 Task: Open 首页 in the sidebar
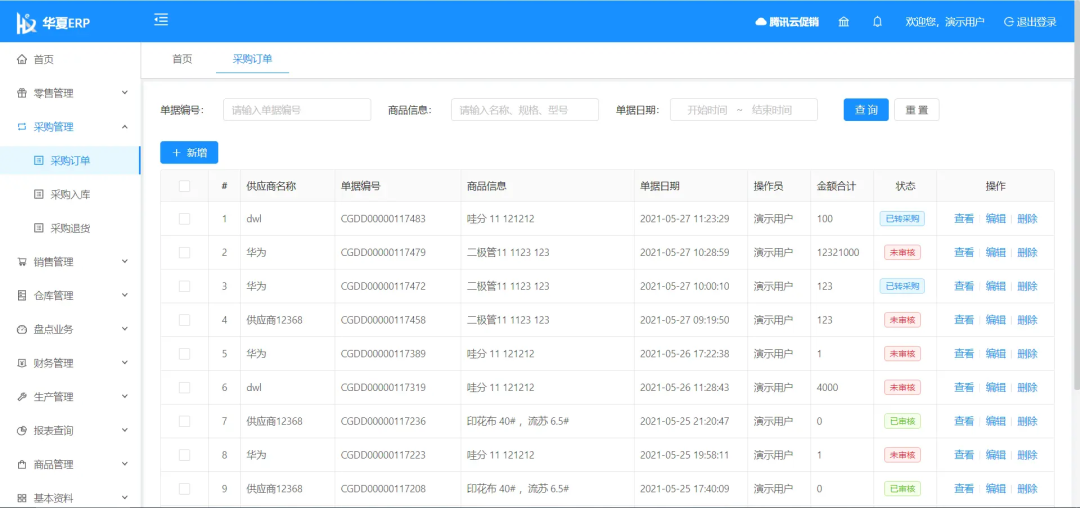click(x=70, y=59)
